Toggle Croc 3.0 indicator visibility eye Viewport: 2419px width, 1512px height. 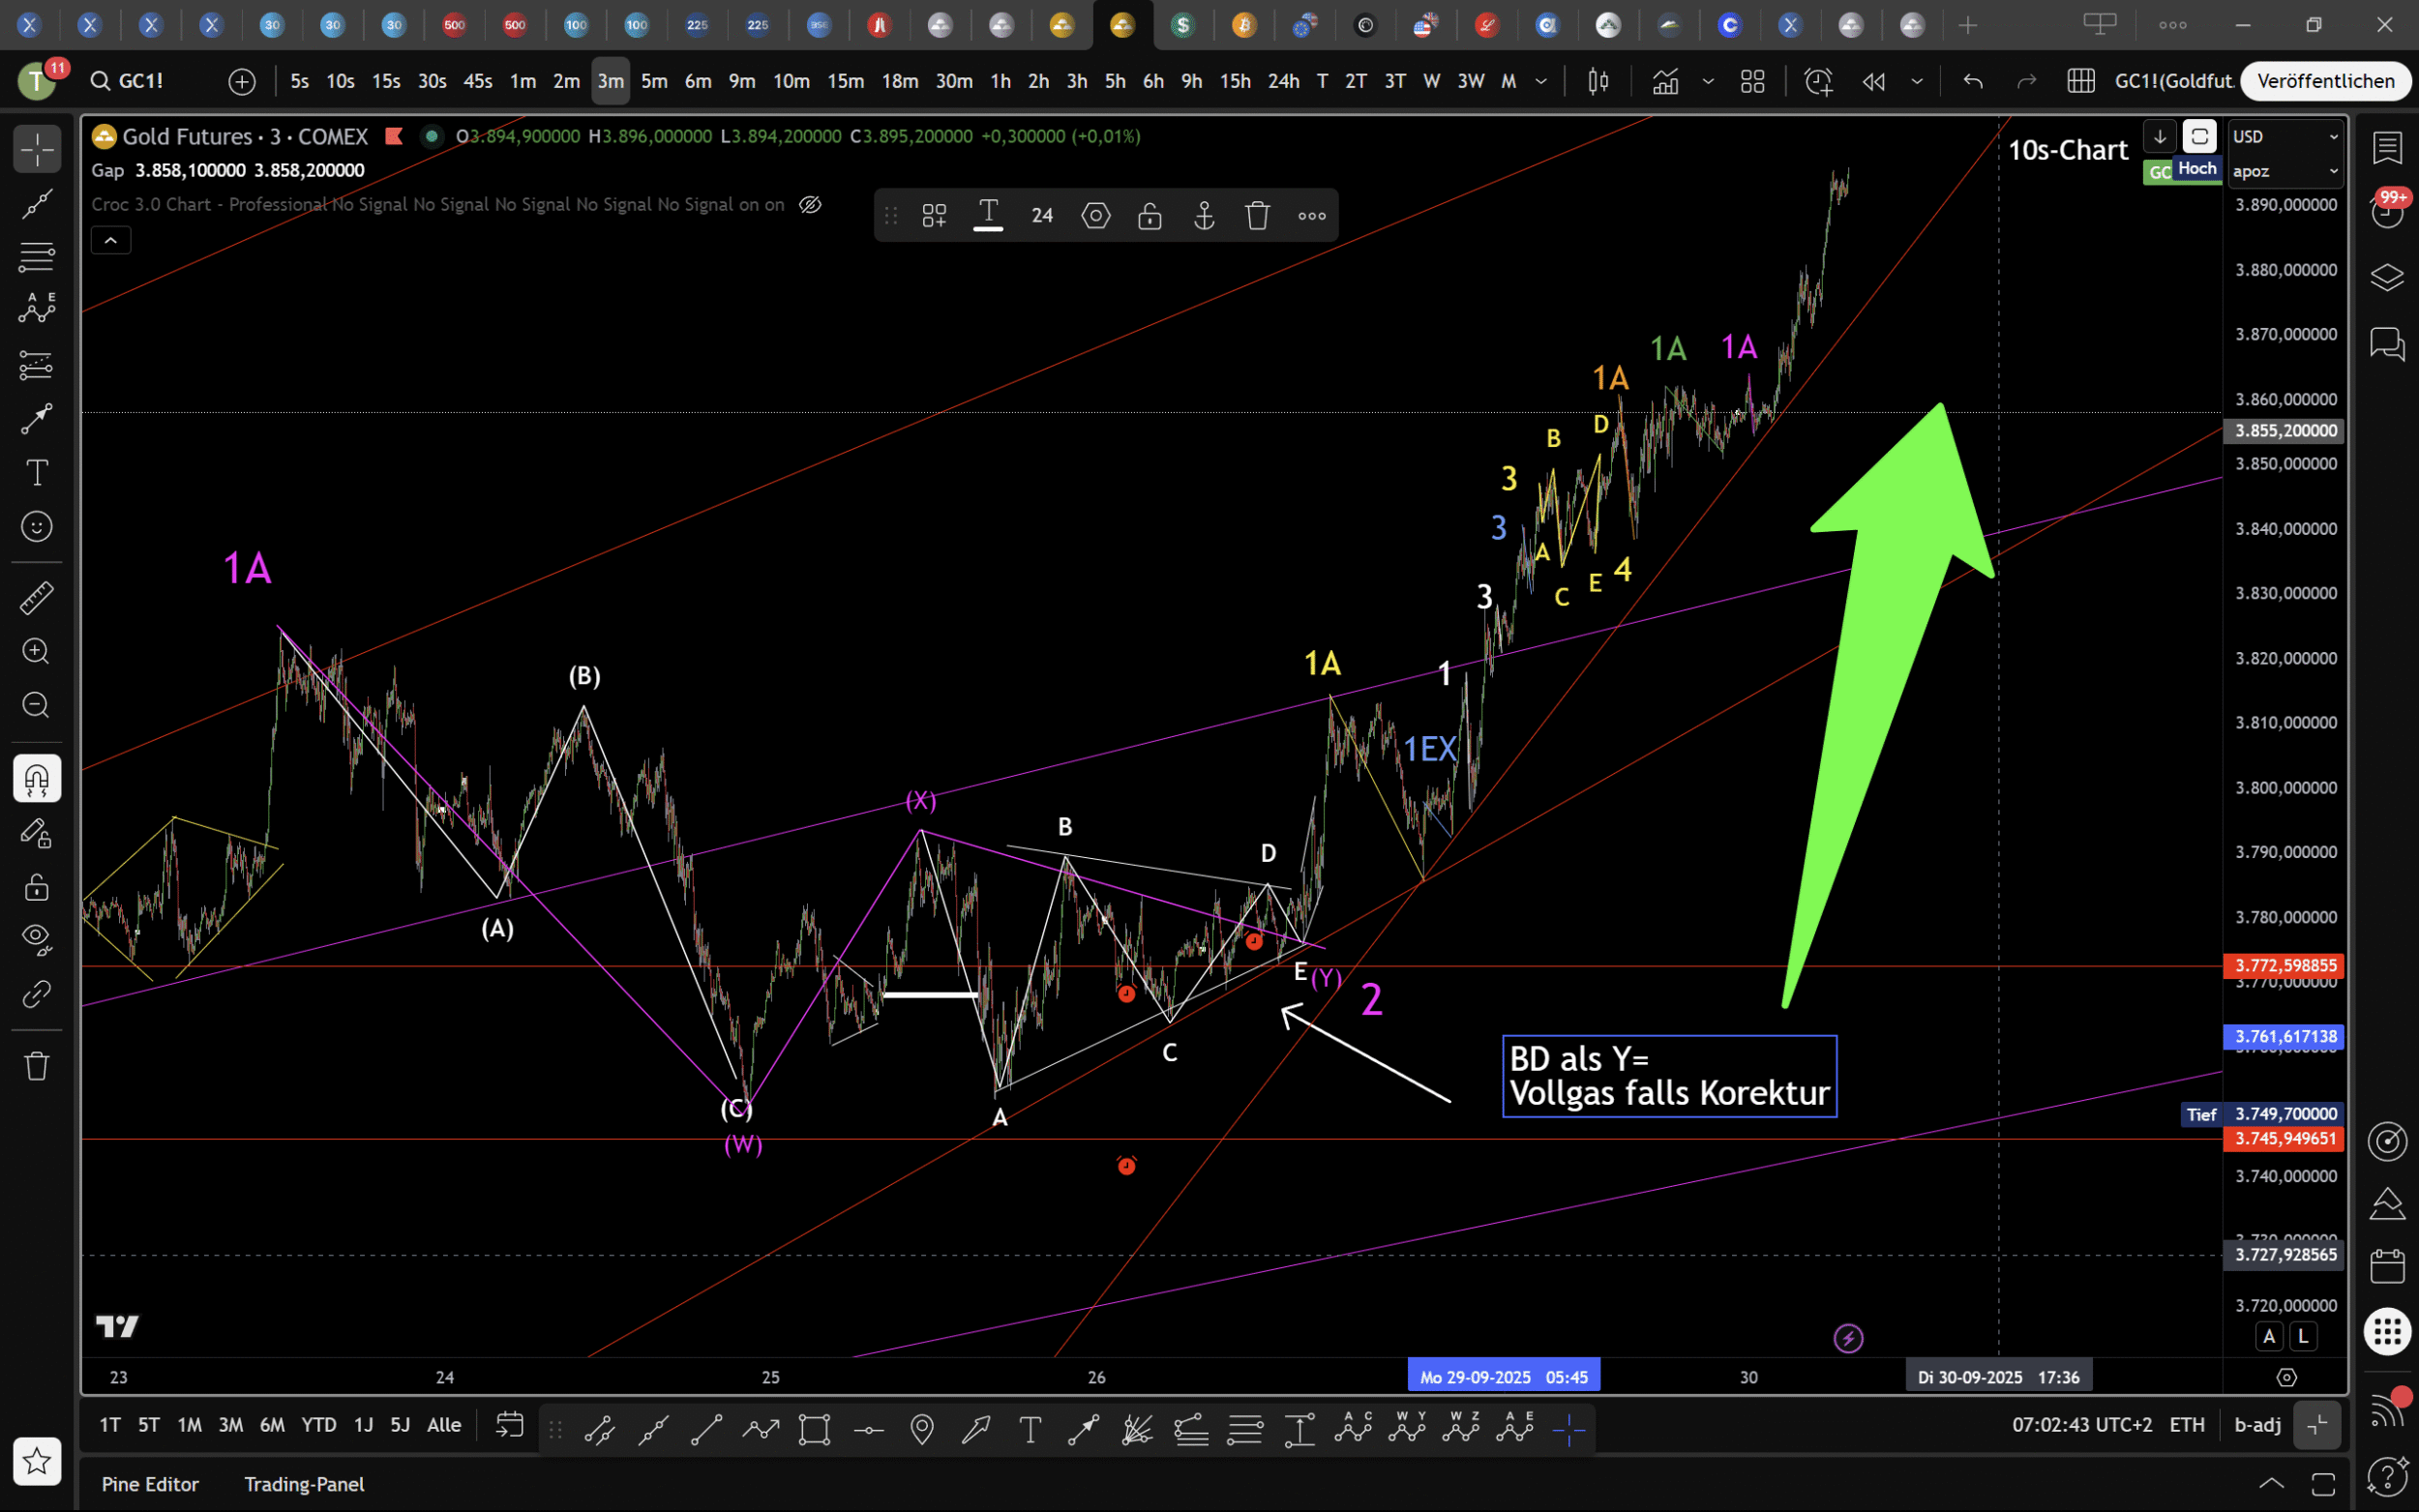pos(810,205)
